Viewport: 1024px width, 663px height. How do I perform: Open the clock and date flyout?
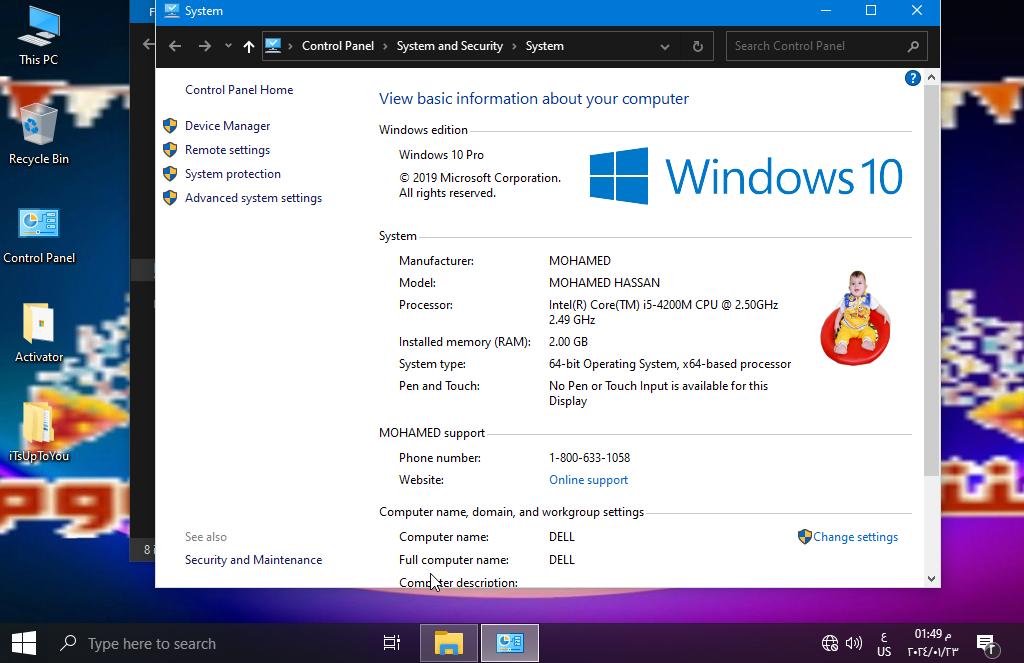tap(933, 643)
